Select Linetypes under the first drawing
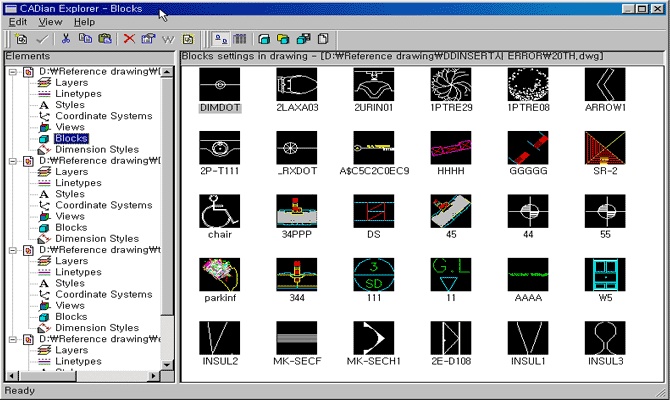This screenshot has height=400, width=670. 78,94
